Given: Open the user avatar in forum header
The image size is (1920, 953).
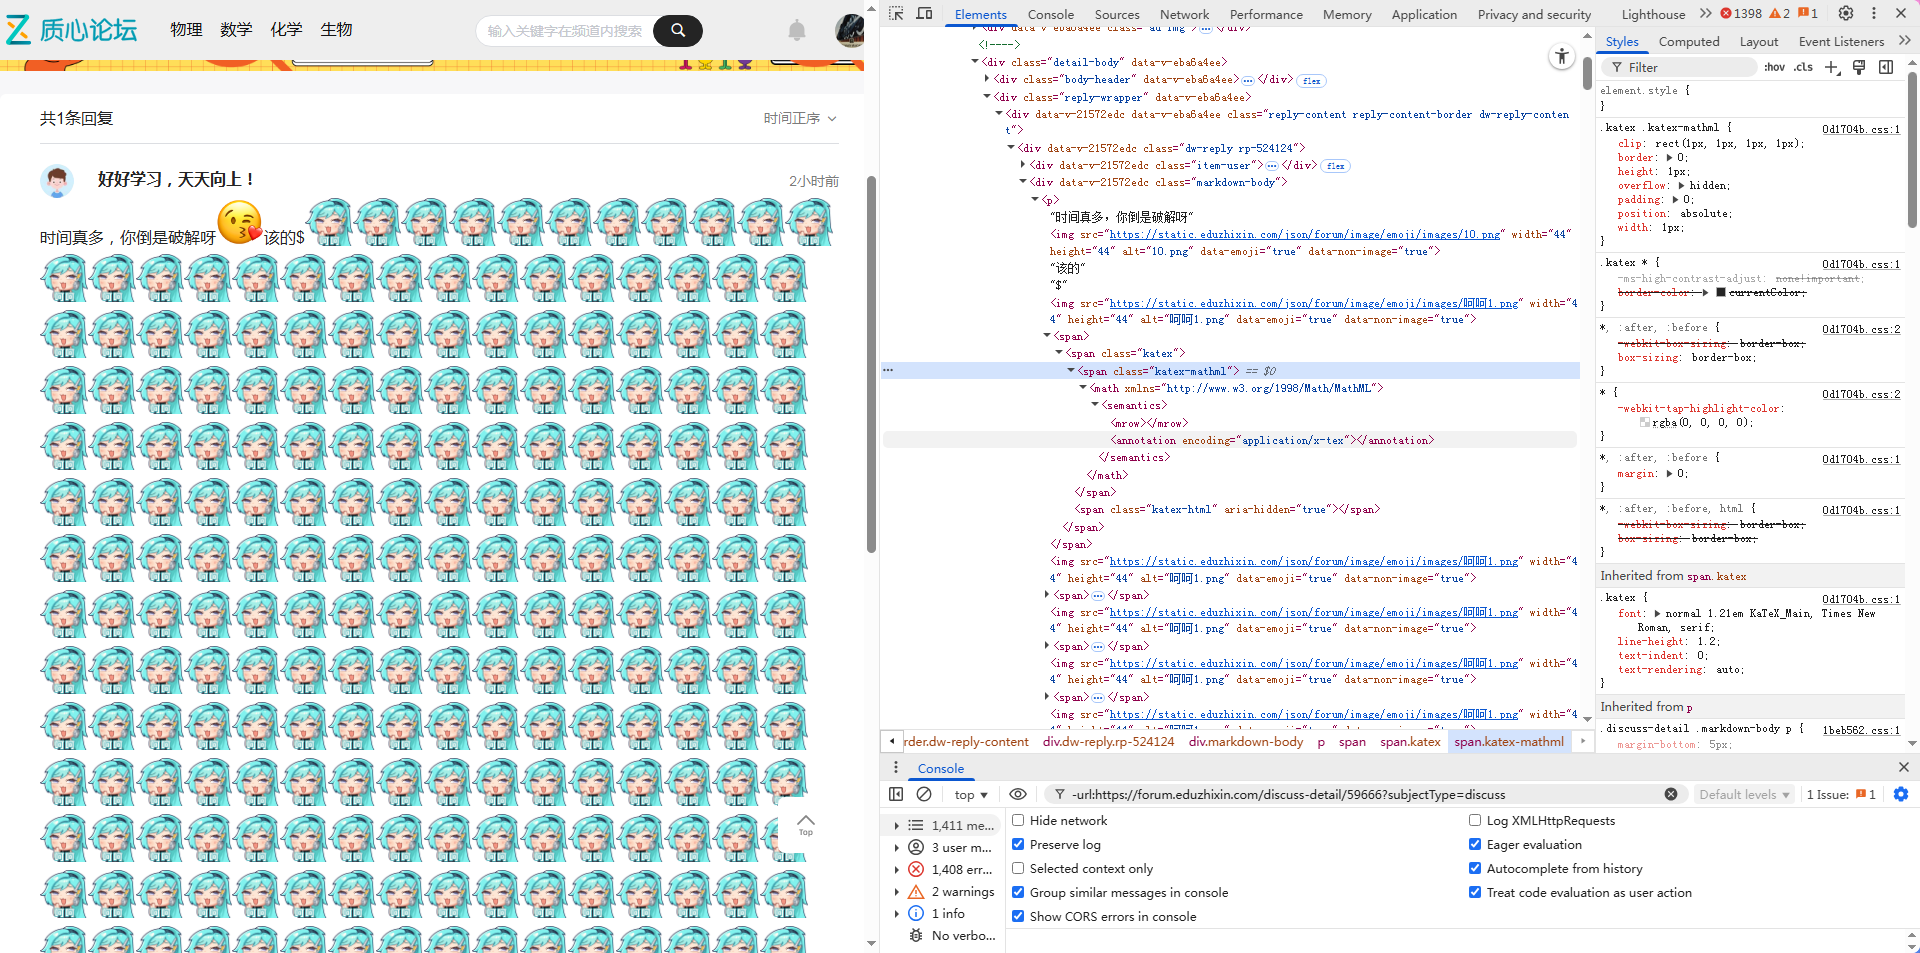Looking at the screenshot, I should click(x=850, y=30).
